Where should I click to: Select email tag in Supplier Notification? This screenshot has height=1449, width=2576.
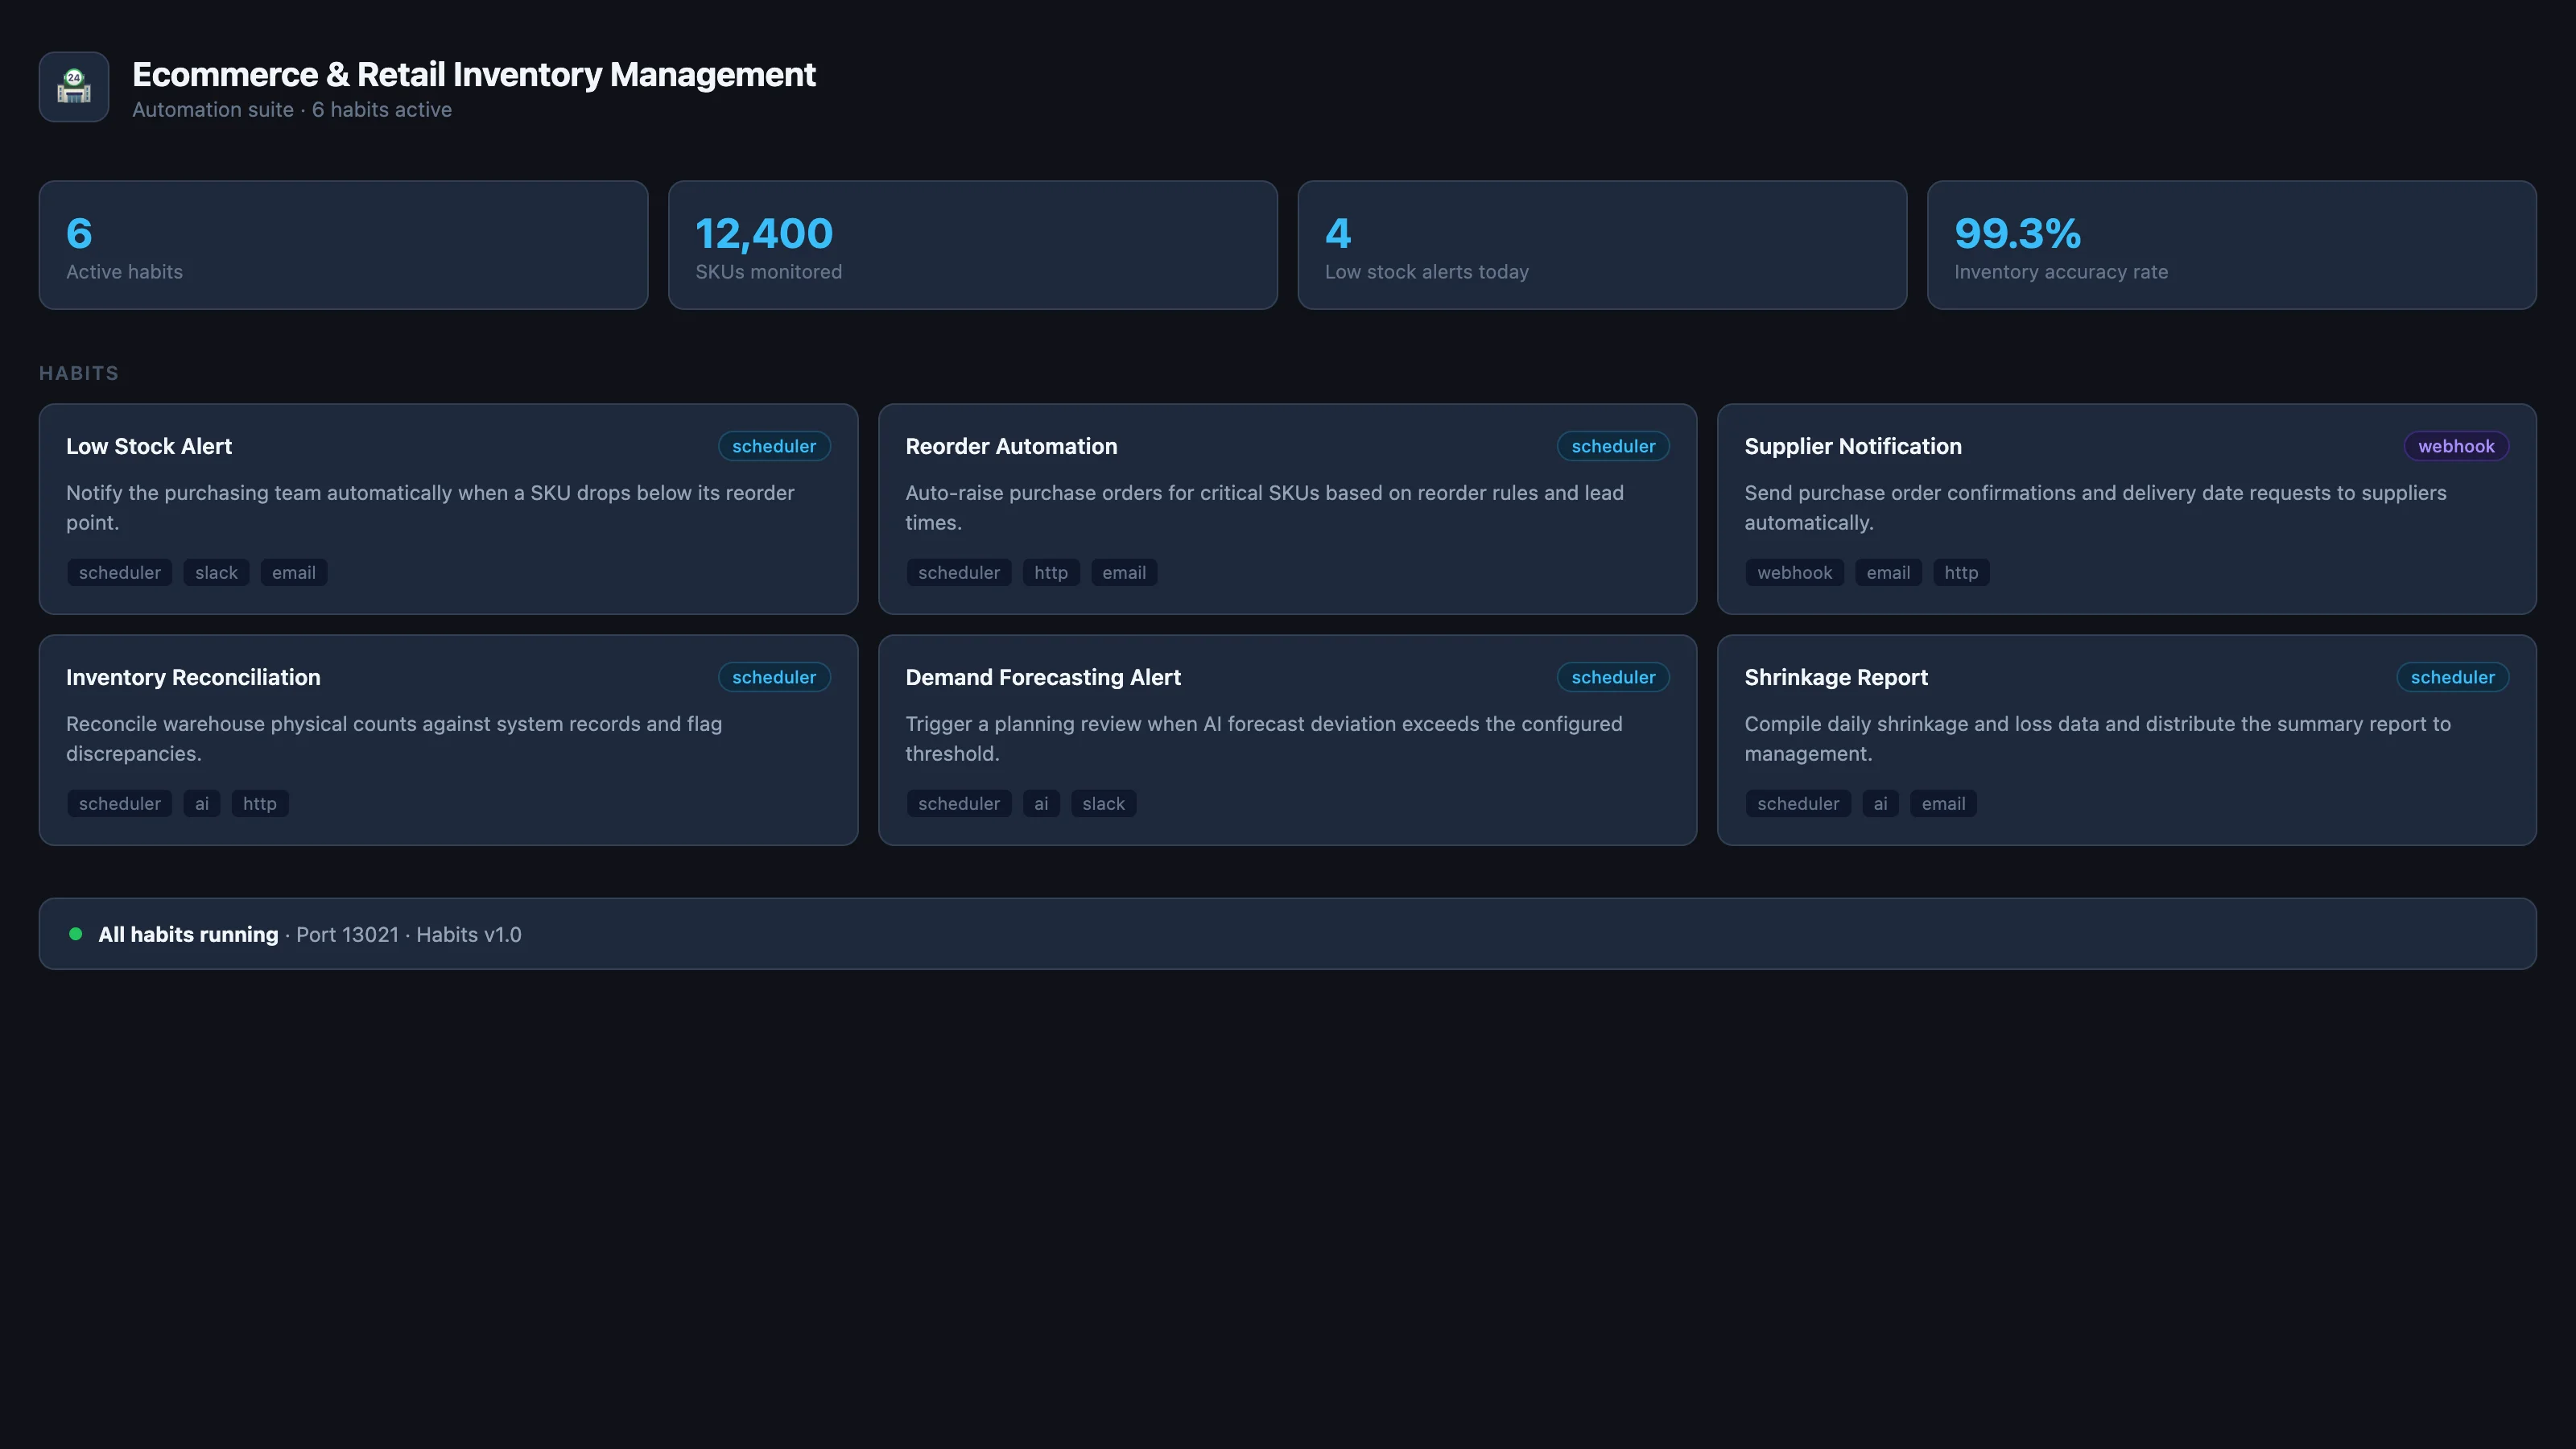pyautogui.click(x=1888, y=573)
